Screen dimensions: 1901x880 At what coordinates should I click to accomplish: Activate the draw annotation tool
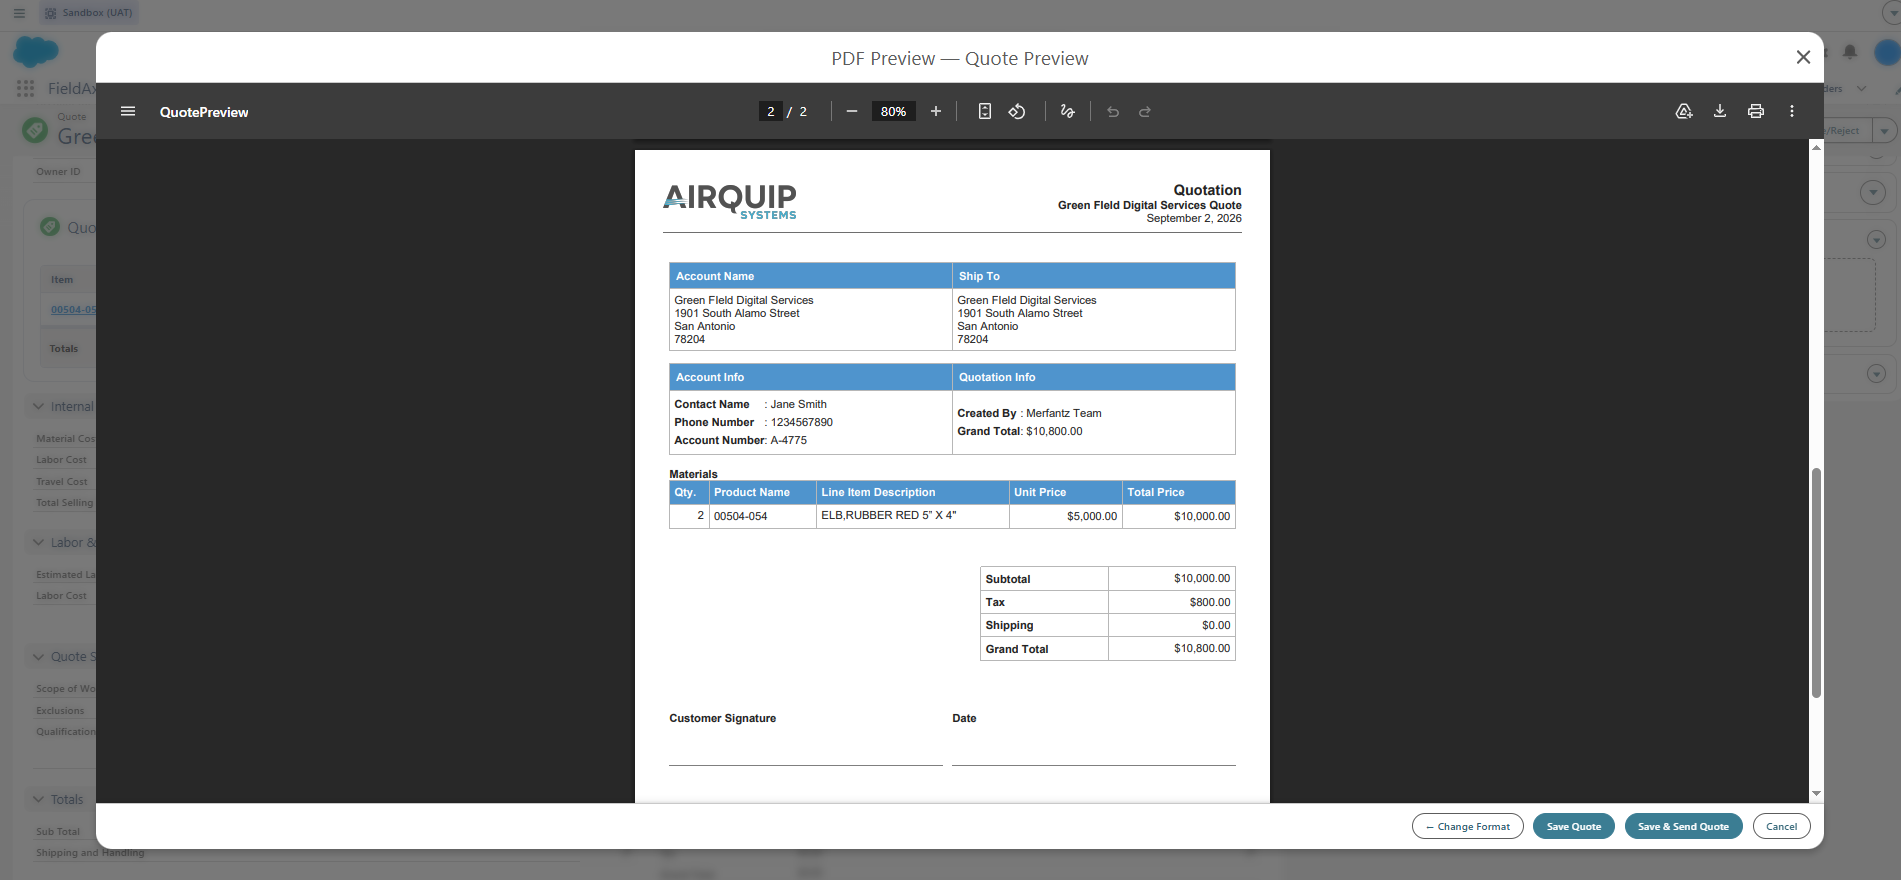(x=1068, y=111)
